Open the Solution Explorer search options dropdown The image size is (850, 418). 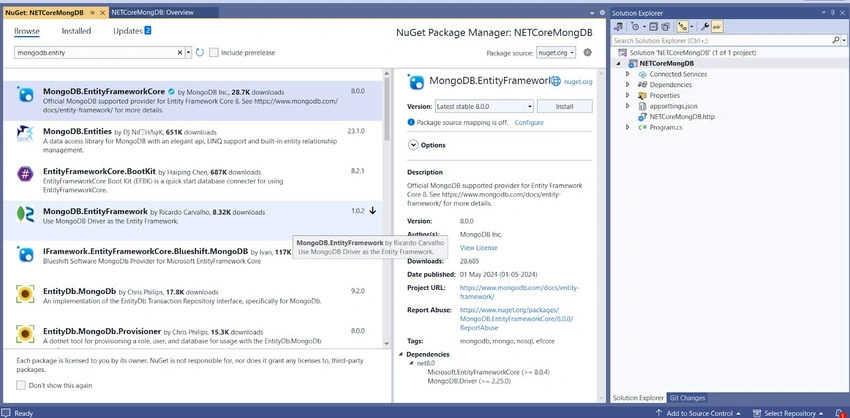coord(844,40)
